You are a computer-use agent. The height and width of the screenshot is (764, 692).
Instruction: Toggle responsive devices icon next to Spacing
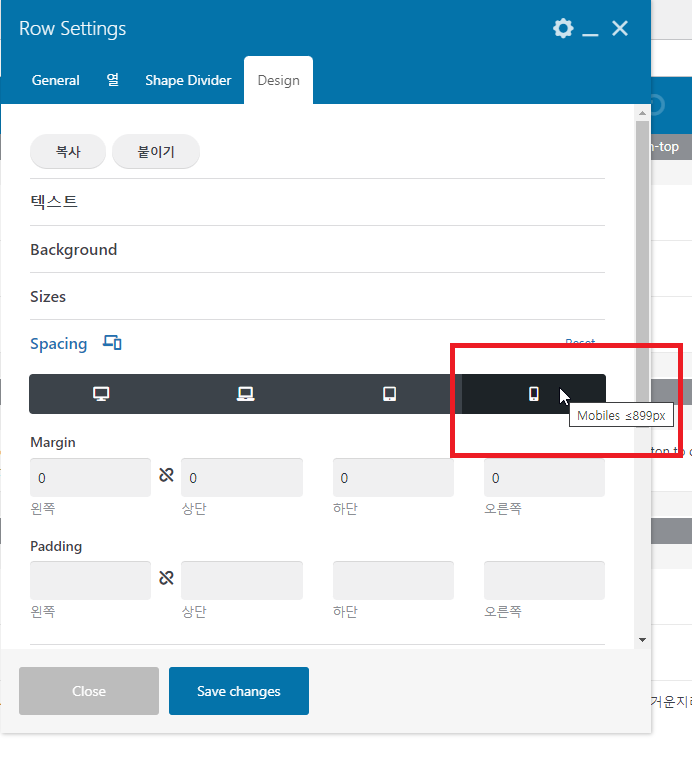(x=112, y=343)
